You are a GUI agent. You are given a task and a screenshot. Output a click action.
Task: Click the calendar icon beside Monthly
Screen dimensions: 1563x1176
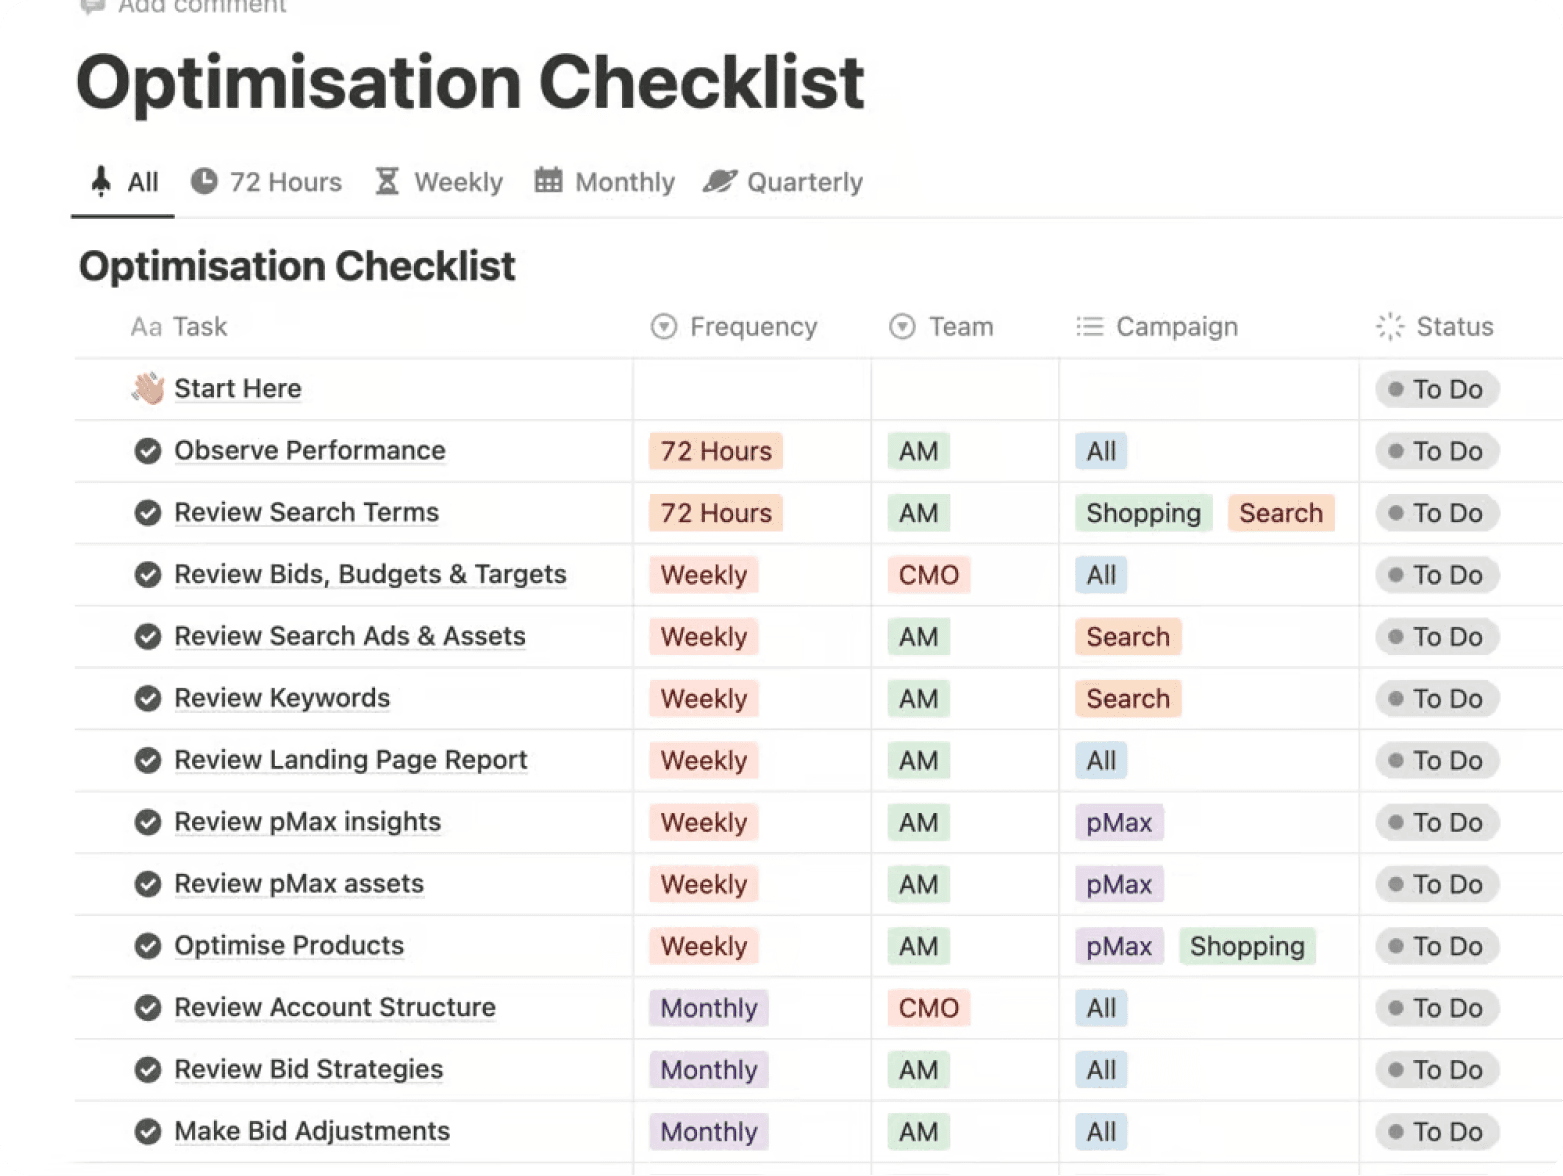(x=548, y=180)
